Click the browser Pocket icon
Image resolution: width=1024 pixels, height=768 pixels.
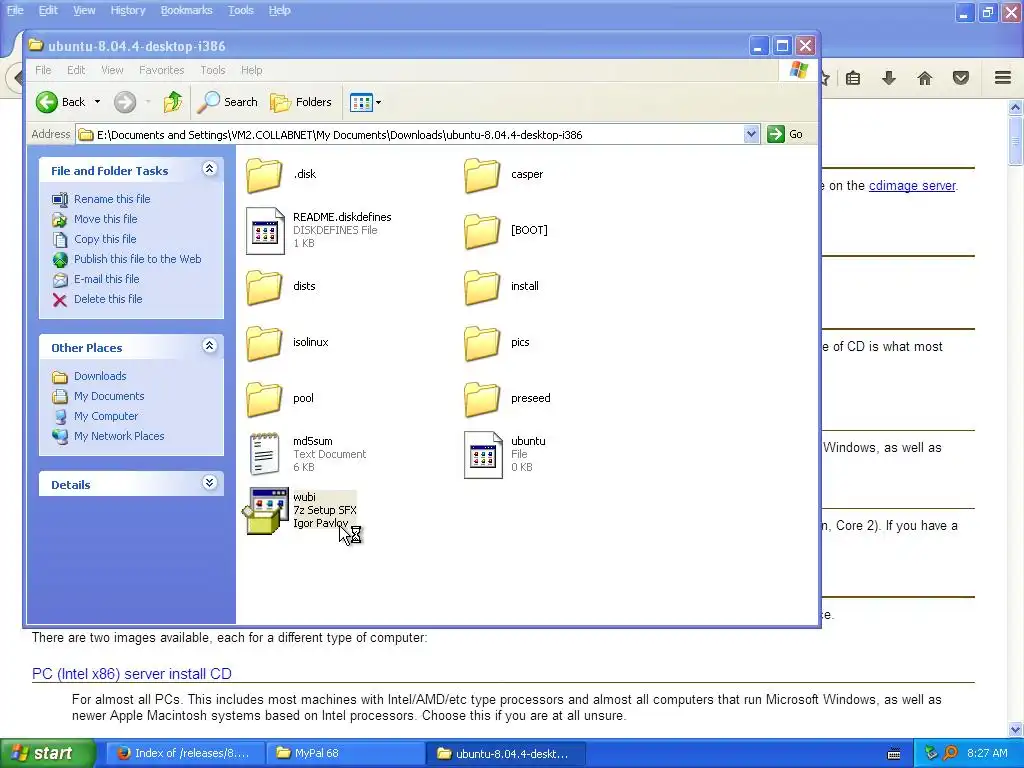(961, 78)
